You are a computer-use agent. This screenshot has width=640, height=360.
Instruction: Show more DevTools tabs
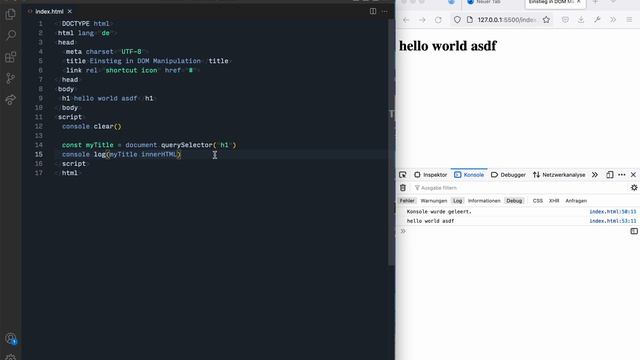[595, 175]
